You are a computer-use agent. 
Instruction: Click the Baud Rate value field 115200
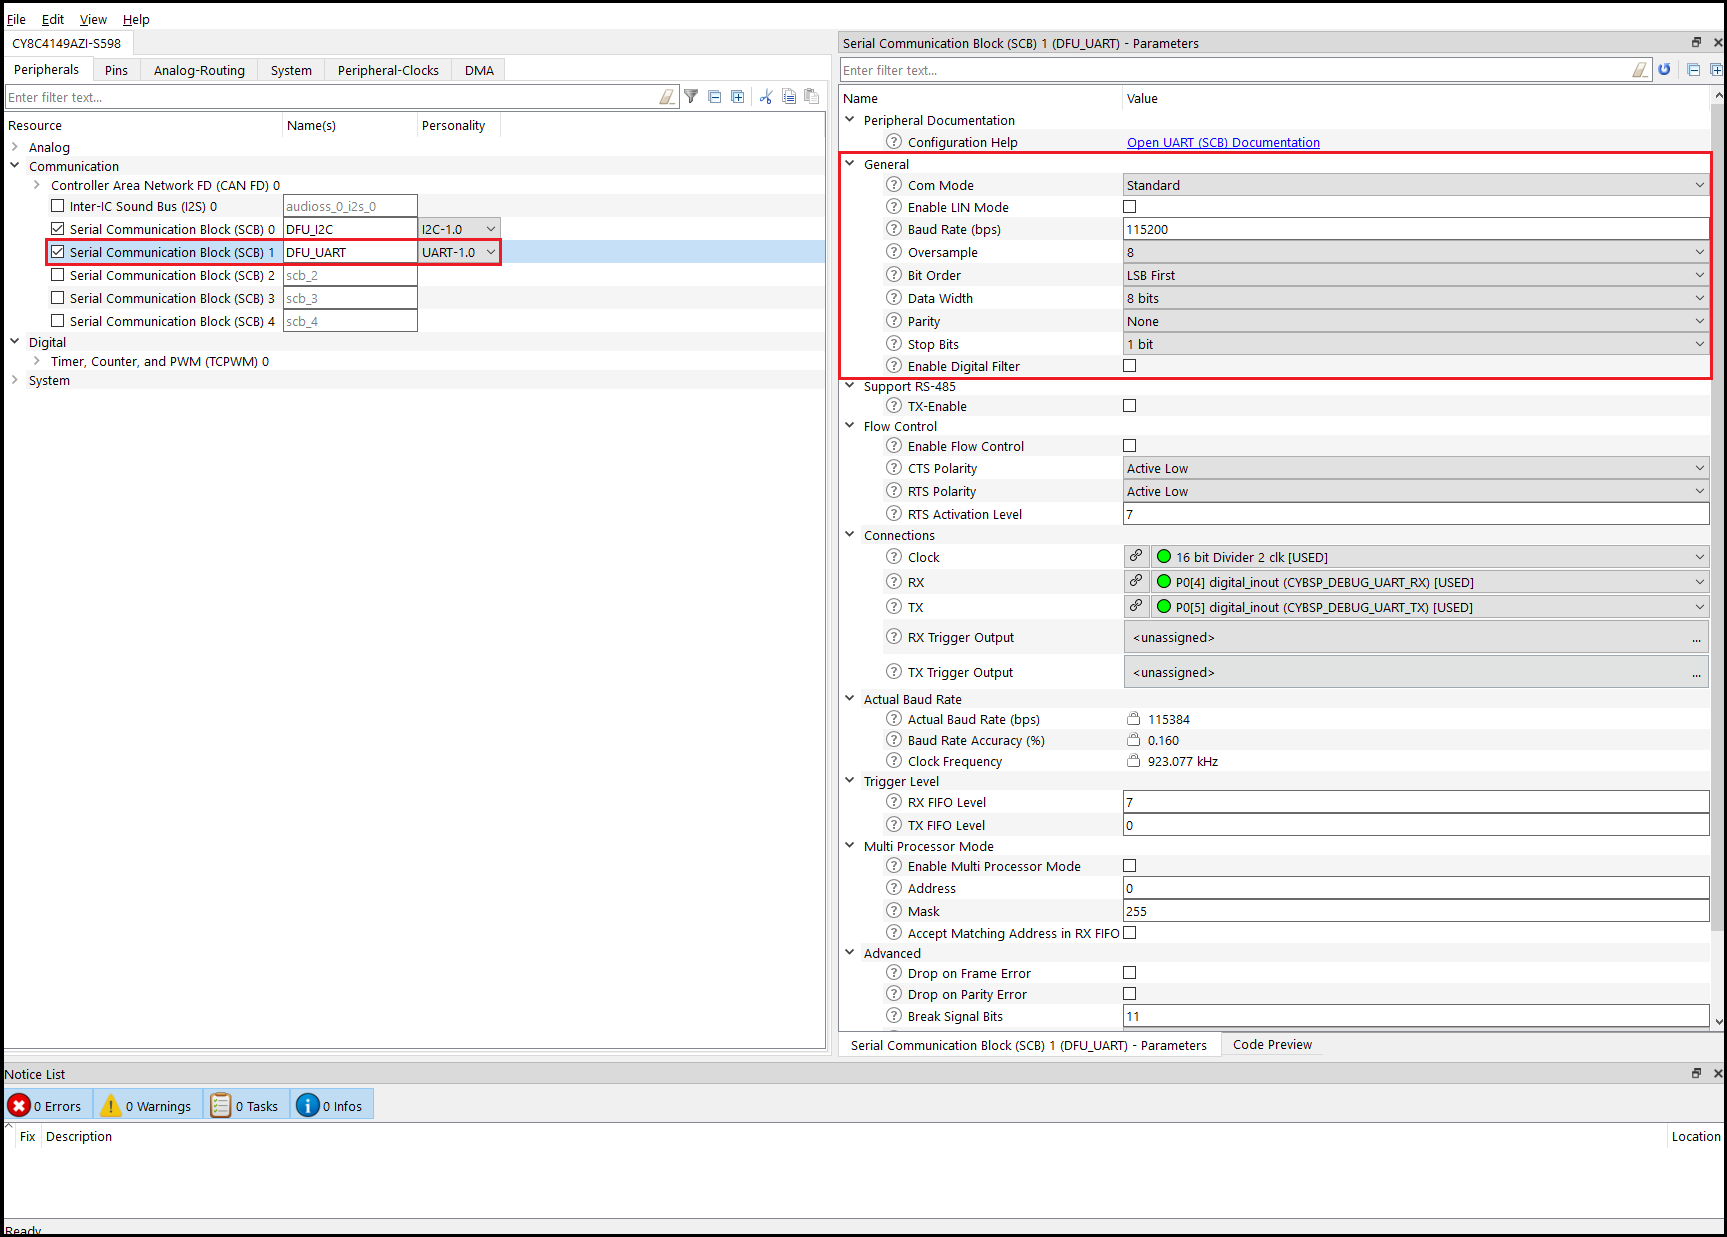coord(1416,229)
